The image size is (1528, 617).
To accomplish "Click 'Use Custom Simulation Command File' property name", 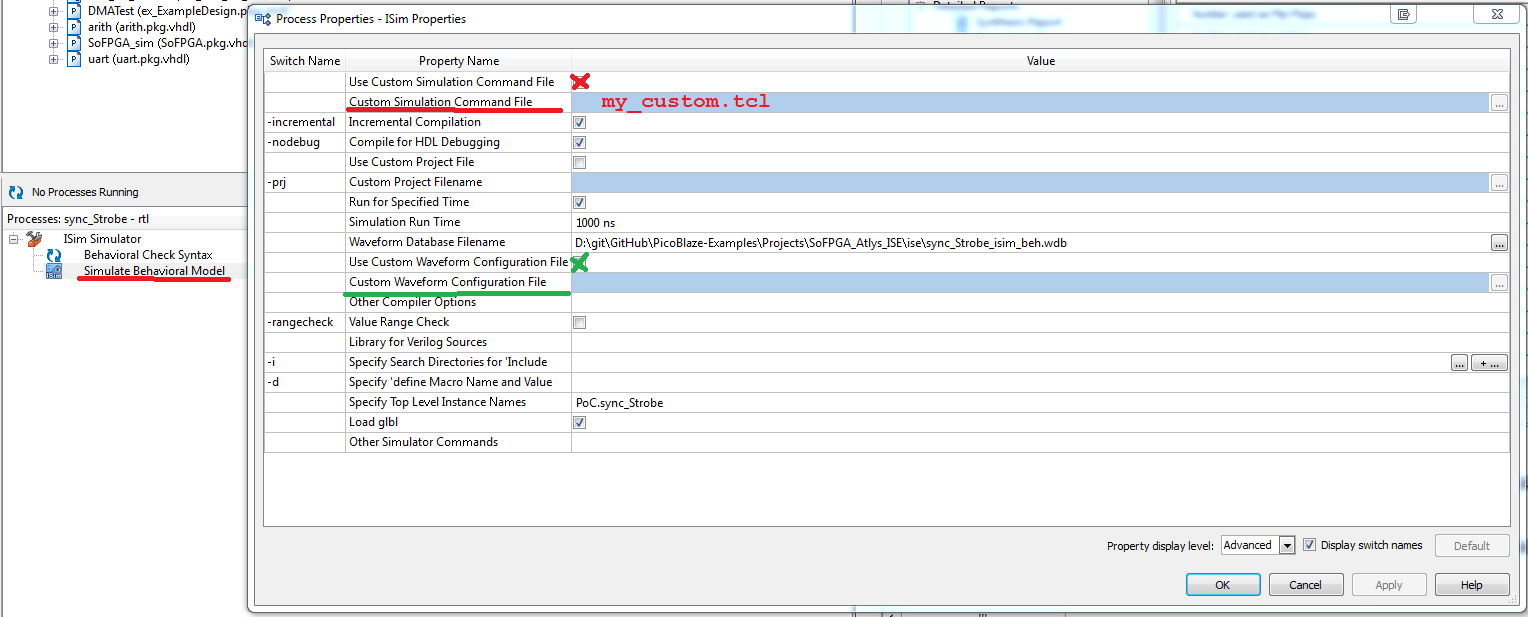I will 451,82.
